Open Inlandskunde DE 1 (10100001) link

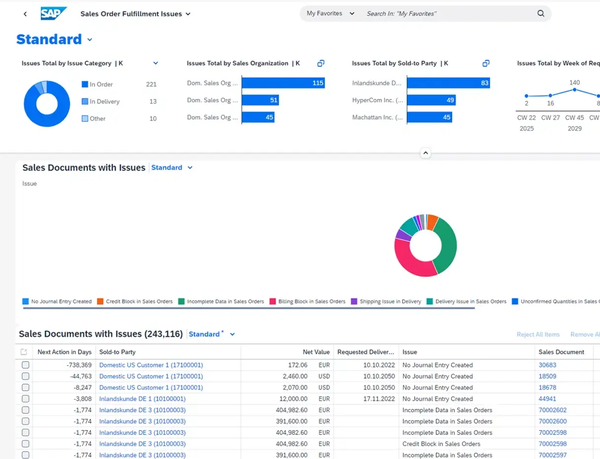point(144,398)
